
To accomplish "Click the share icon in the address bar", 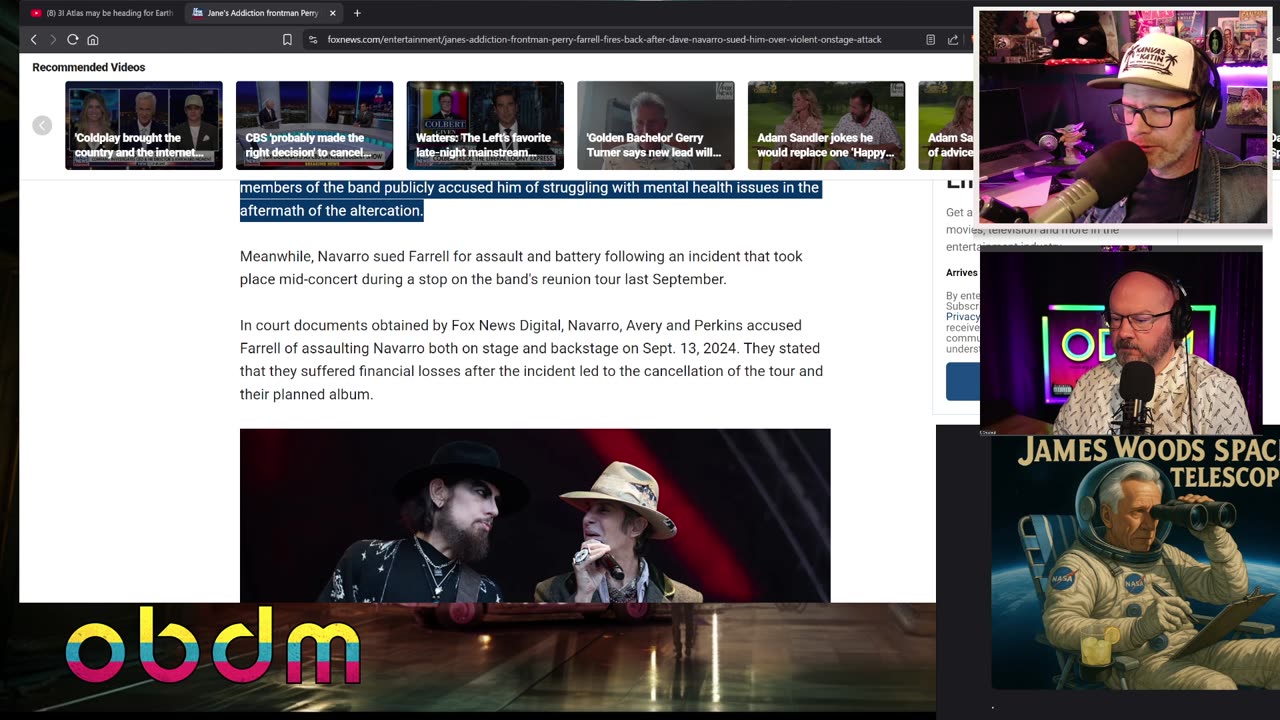I will pyautogui.click(x=953, y=40).
